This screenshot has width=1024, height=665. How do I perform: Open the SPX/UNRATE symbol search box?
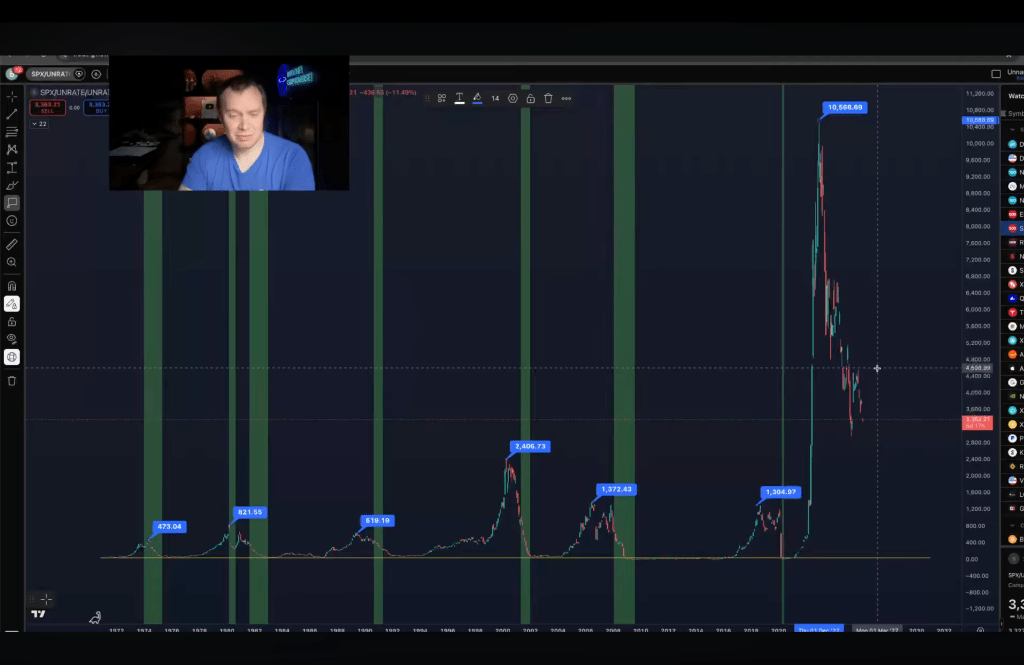(50, 74)
